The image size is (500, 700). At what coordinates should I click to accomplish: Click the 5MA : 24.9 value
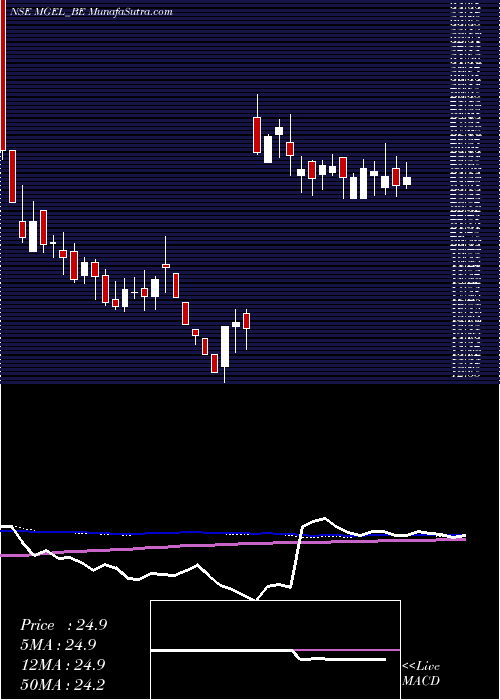58,645
